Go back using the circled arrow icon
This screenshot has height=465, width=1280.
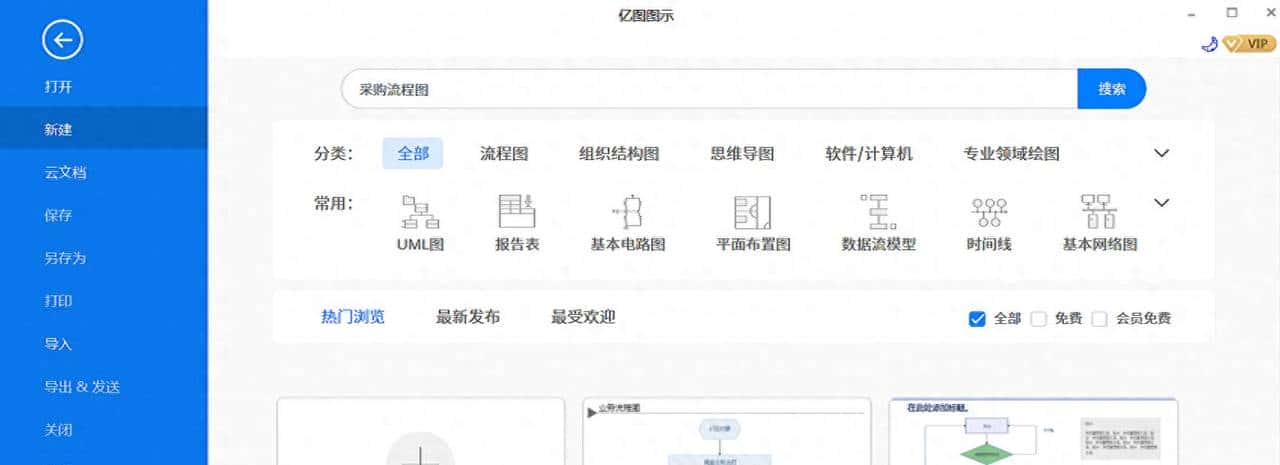click(x=62, y=40)
